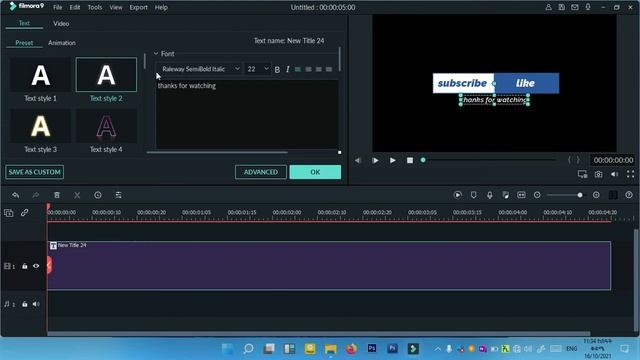Open preview display settings monitor icon
640x360 pixels.
[x=582, y=174]
